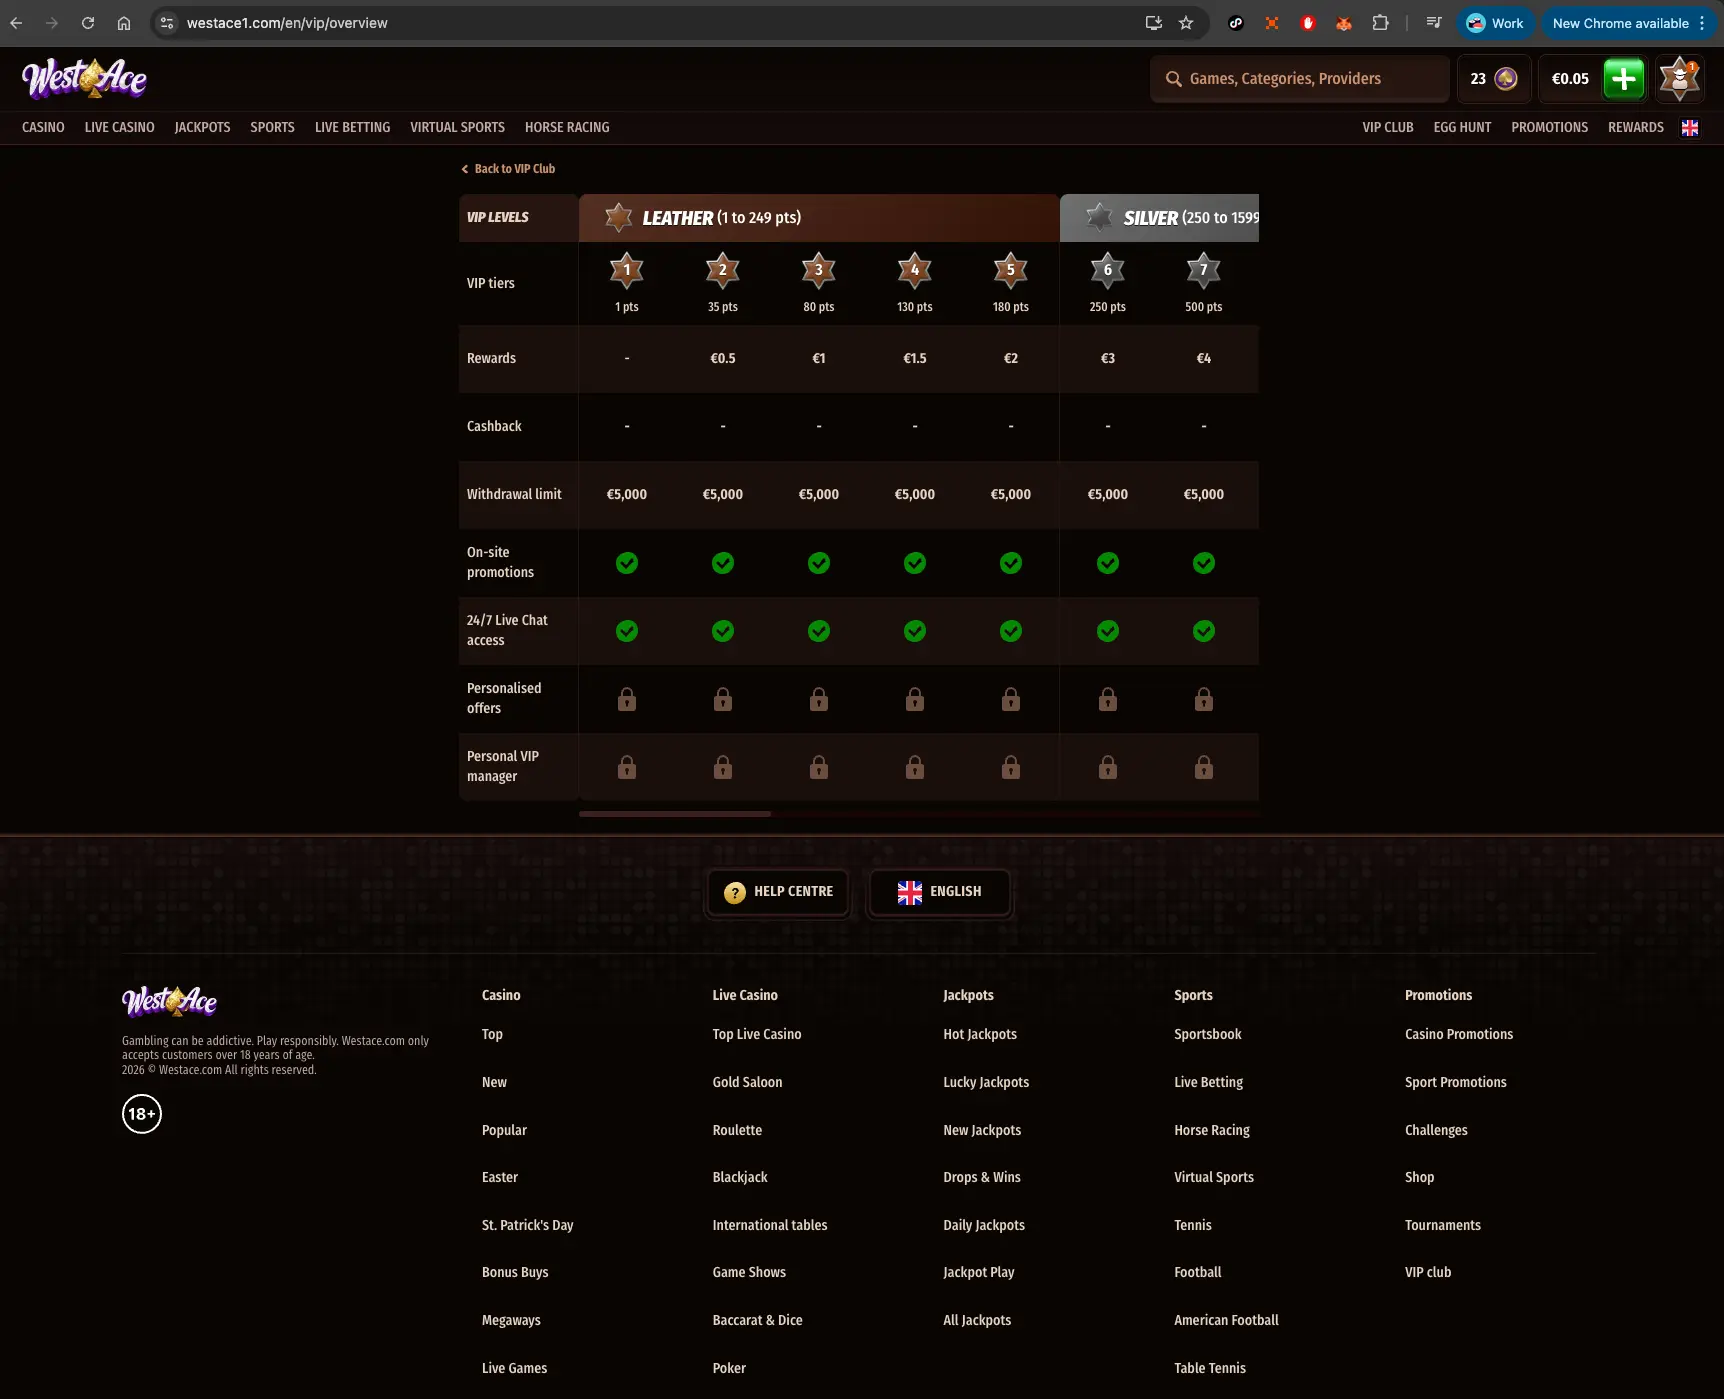
Task: Open the Chrome Work profile menu
Action: coord(1495,23)
